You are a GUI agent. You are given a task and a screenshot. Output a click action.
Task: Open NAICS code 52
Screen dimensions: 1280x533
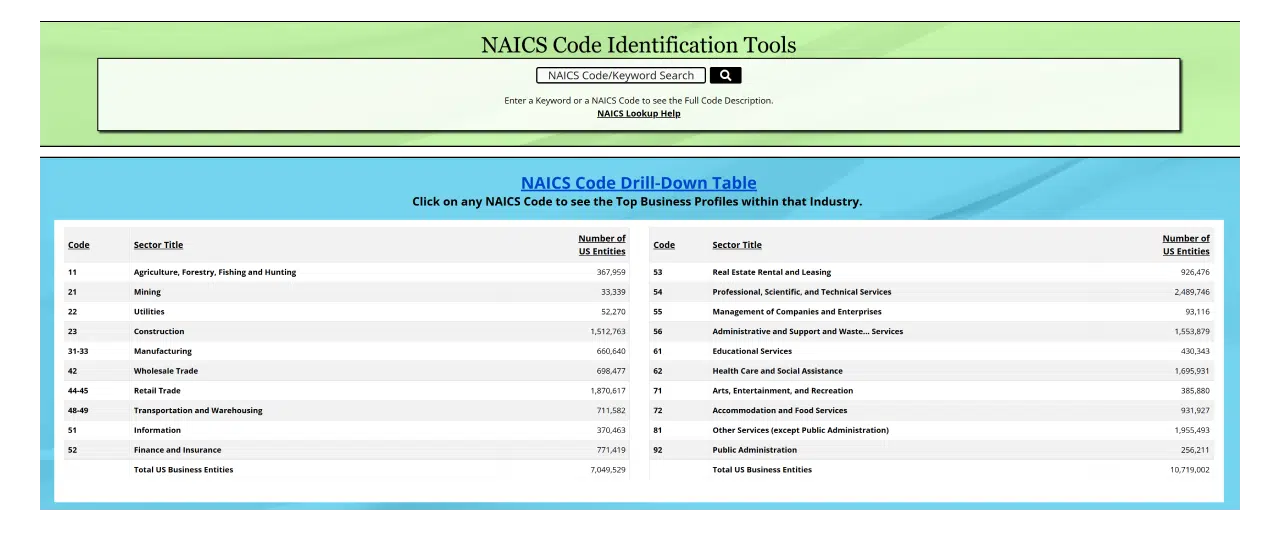73,450
